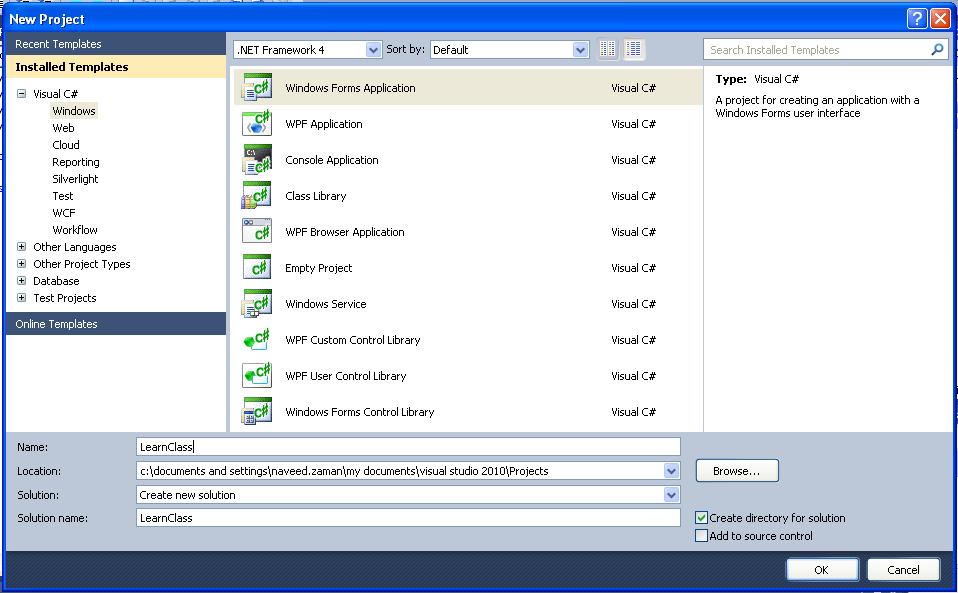
Task: Expand the Other Languages node
Action: tap(21, 247)
